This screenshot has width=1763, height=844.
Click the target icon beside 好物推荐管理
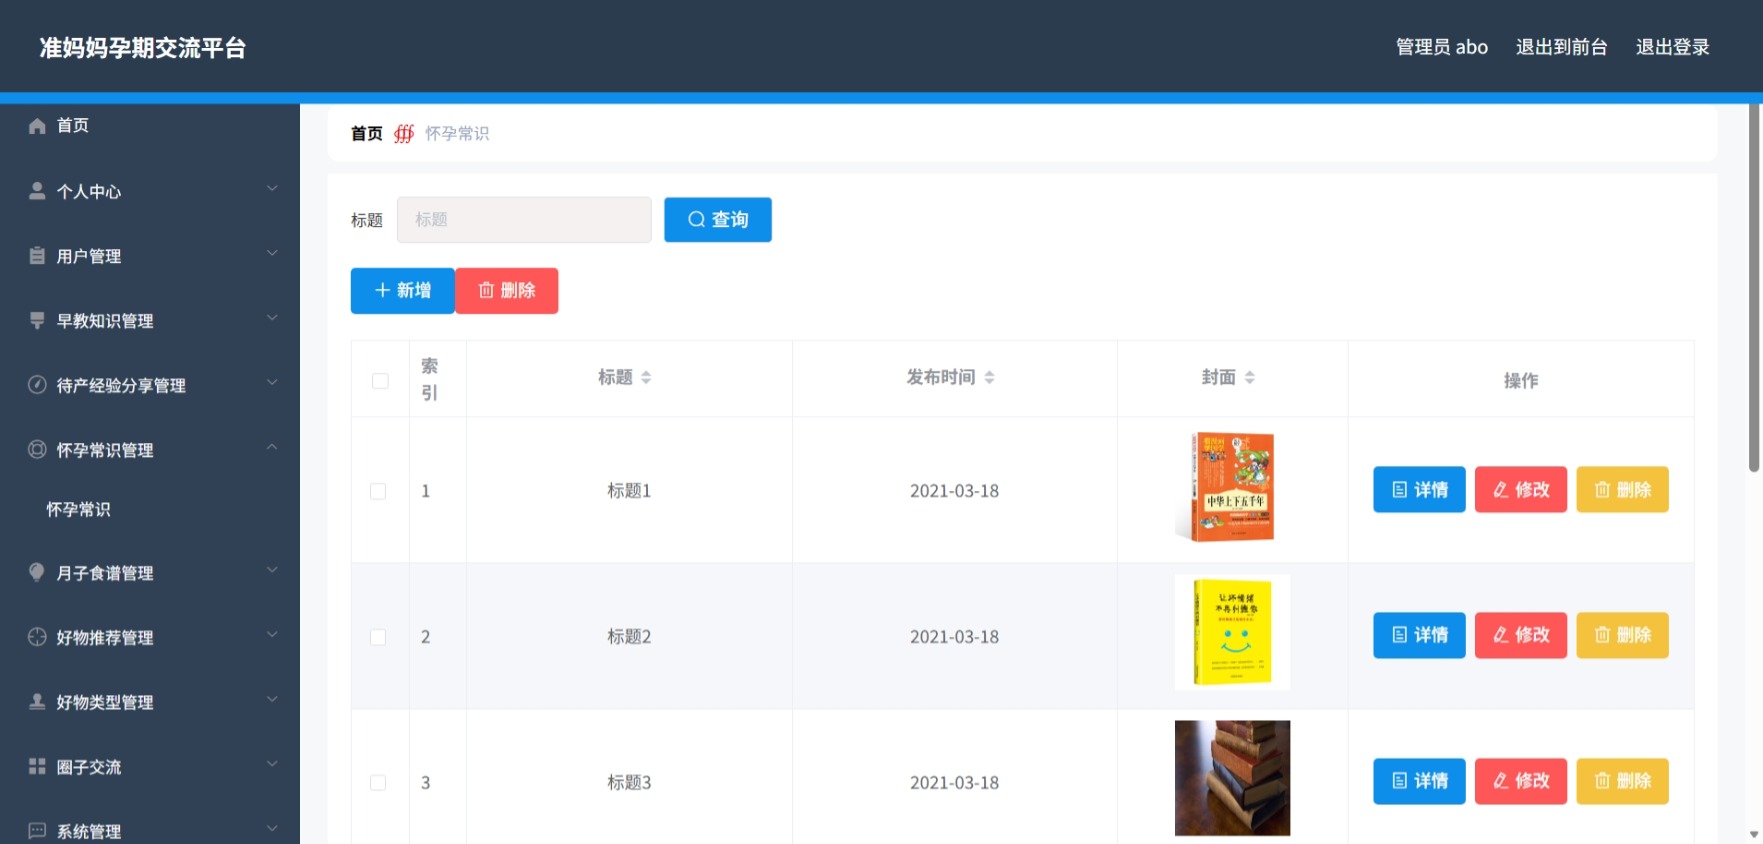(37, 637)
